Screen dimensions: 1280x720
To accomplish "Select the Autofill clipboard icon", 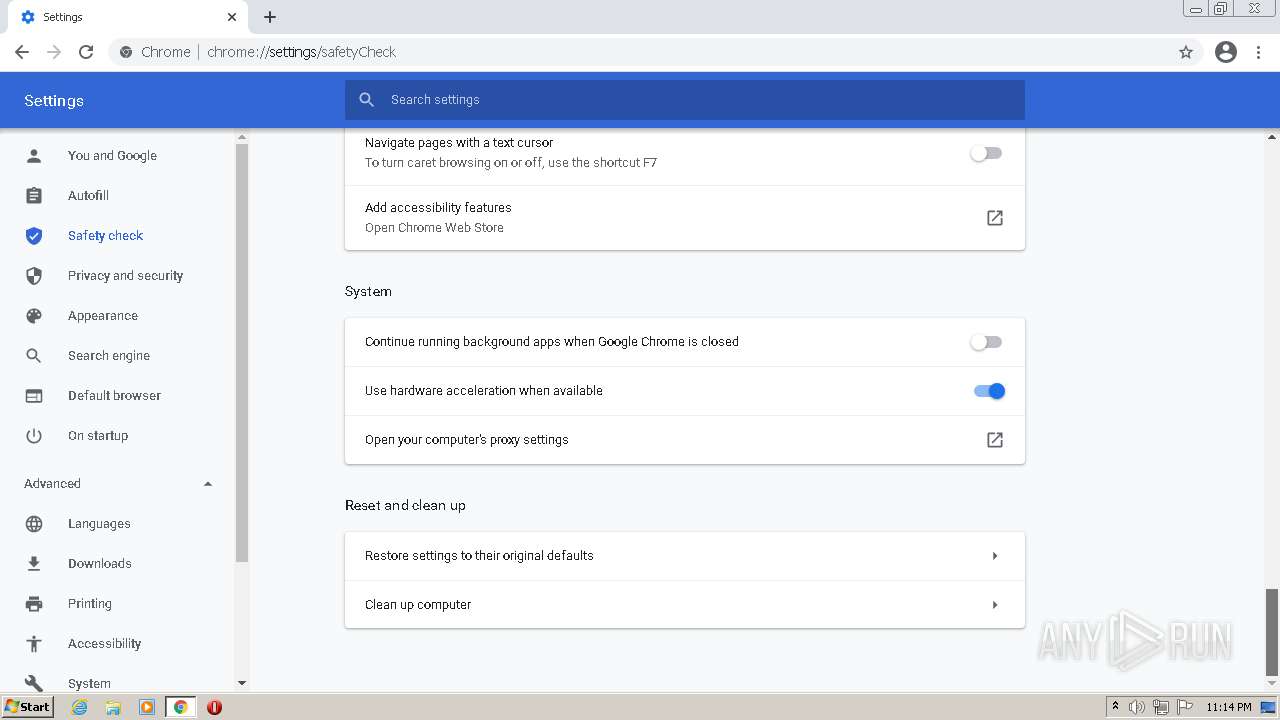I will click(34, 196).
